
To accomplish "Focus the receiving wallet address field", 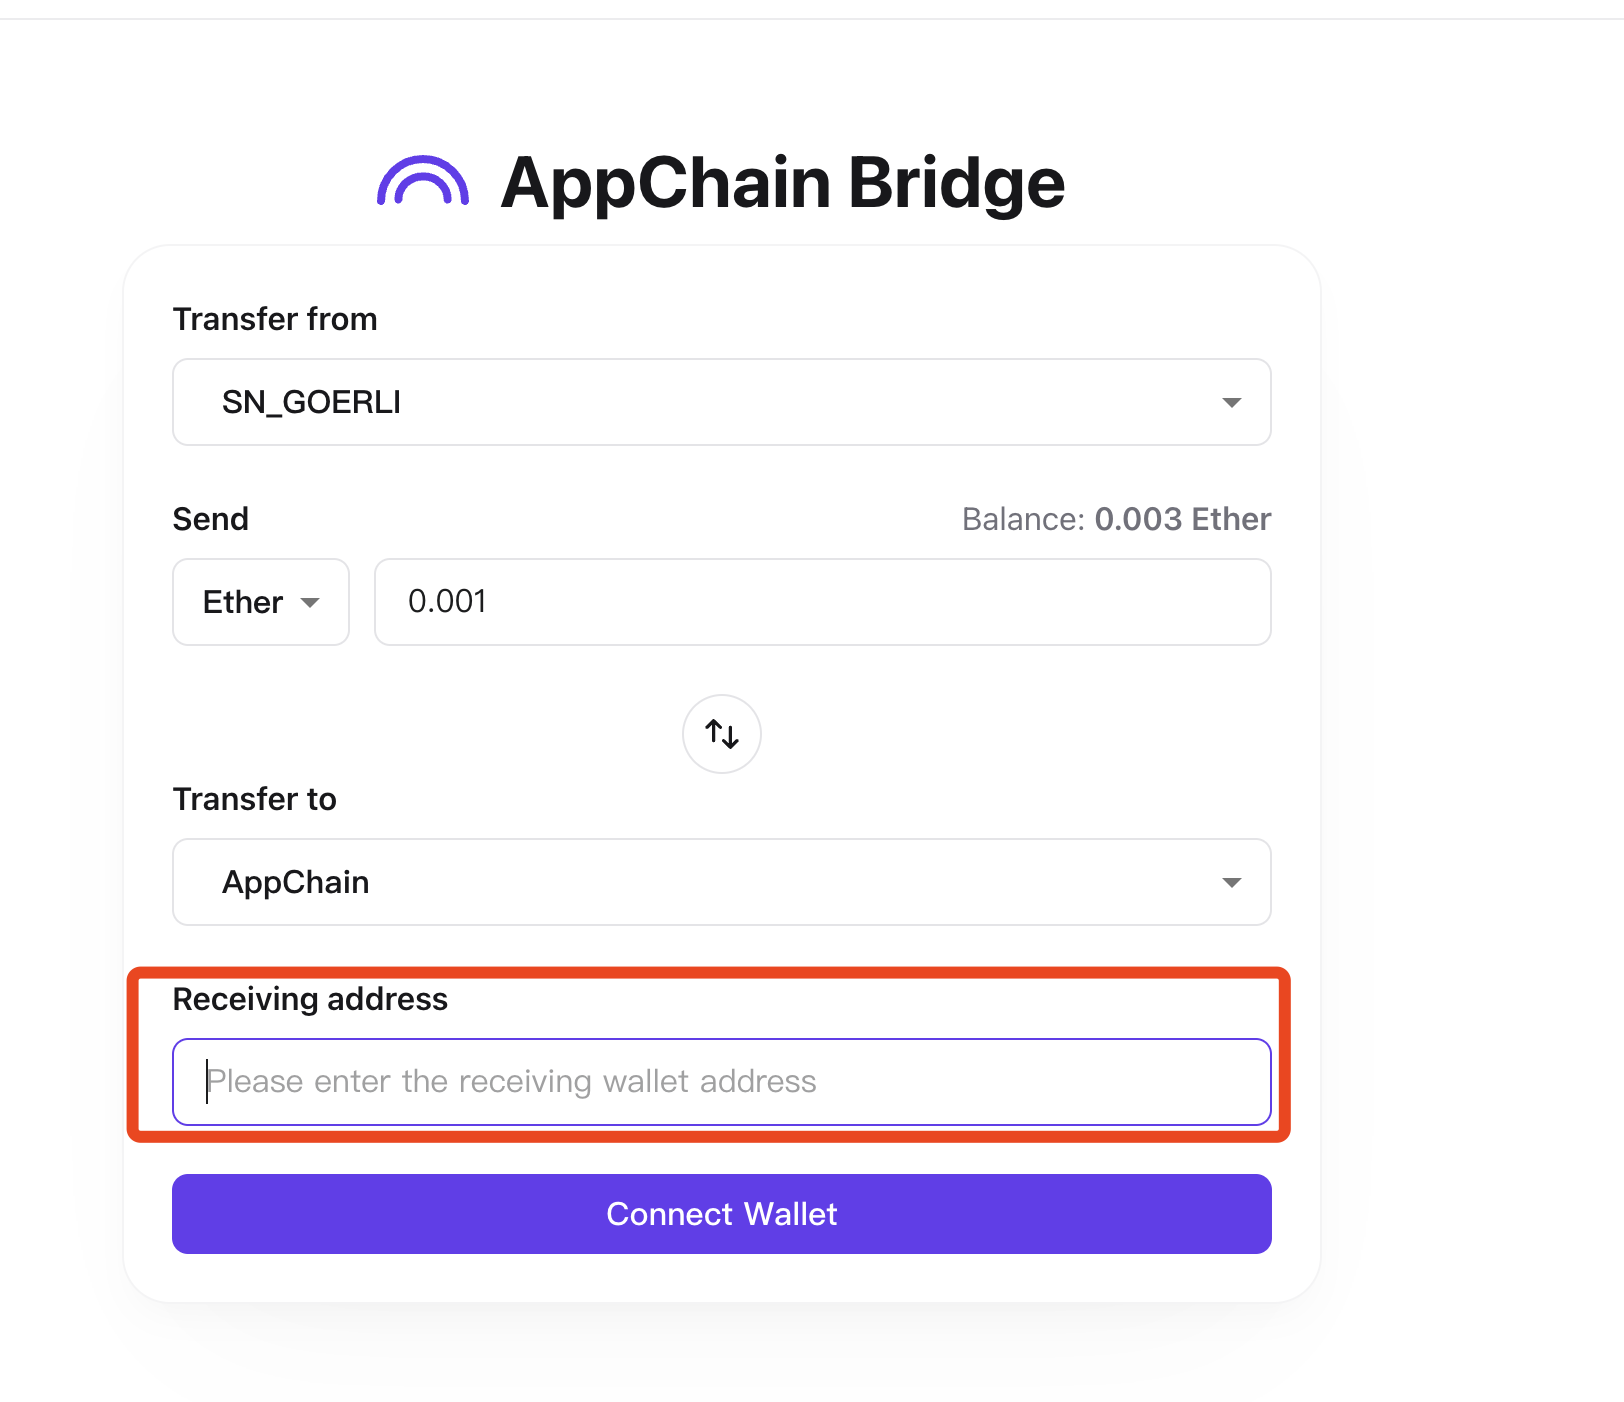I will pos(721,1081).
